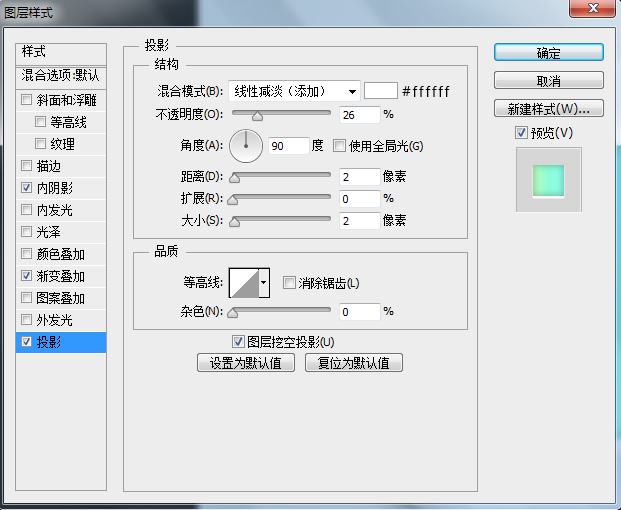Viewport: 621px width, 510px height.
Task: Expand the contour dropdown arrow
Action: [x=264, y=283]
